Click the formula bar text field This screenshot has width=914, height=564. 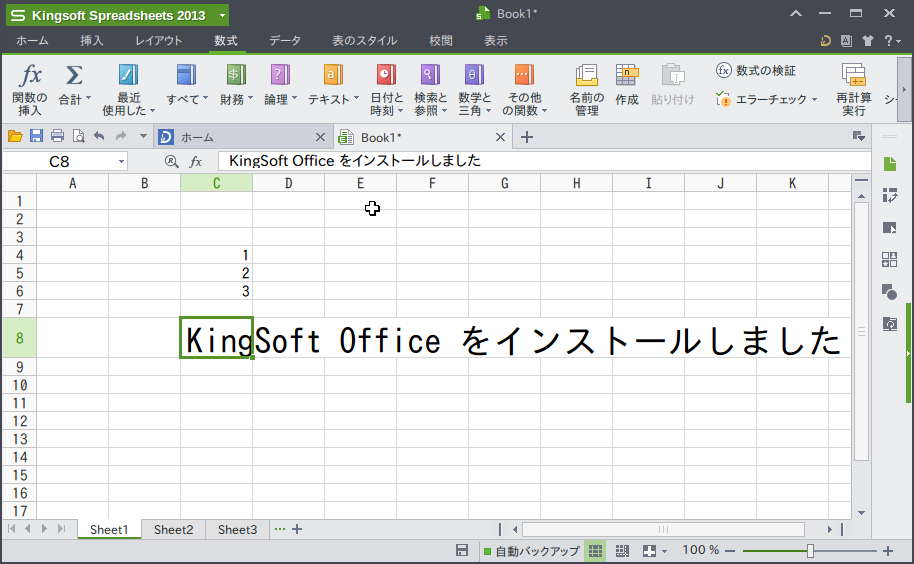(544, 161)
